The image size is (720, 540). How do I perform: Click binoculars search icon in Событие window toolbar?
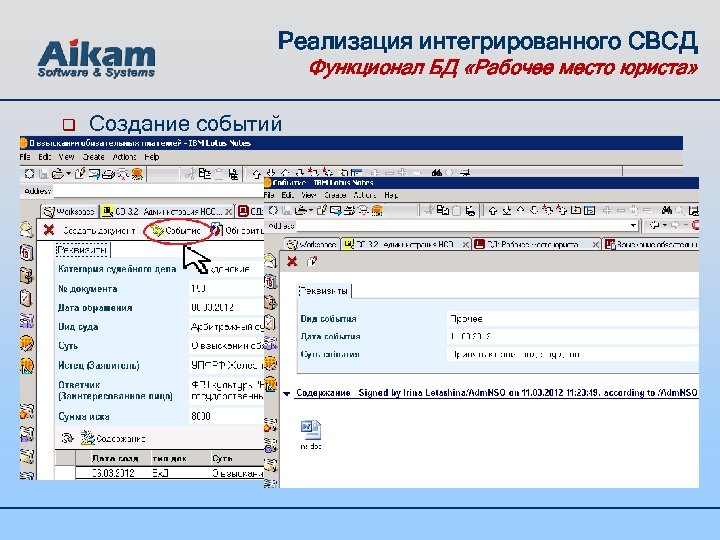pyautogui.click(x=667, y=210)
